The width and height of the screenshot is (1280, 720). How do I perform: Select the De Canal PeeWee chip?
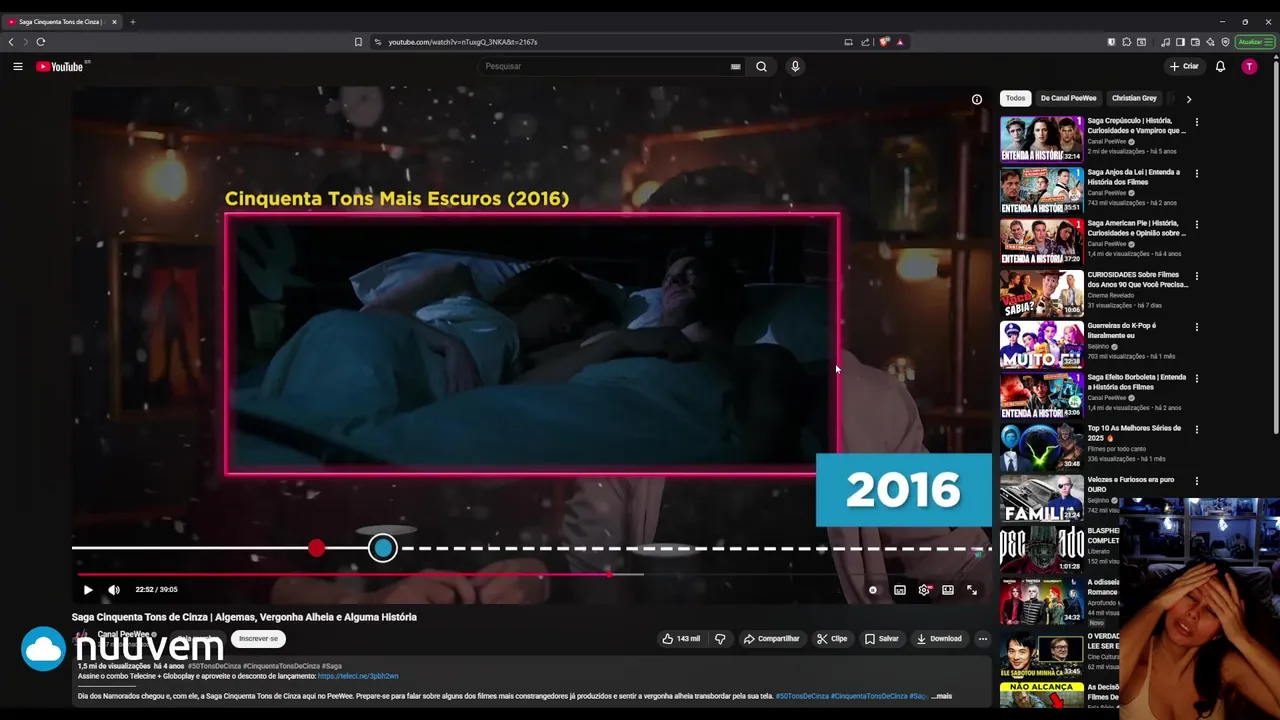[x=1068, y=99]
